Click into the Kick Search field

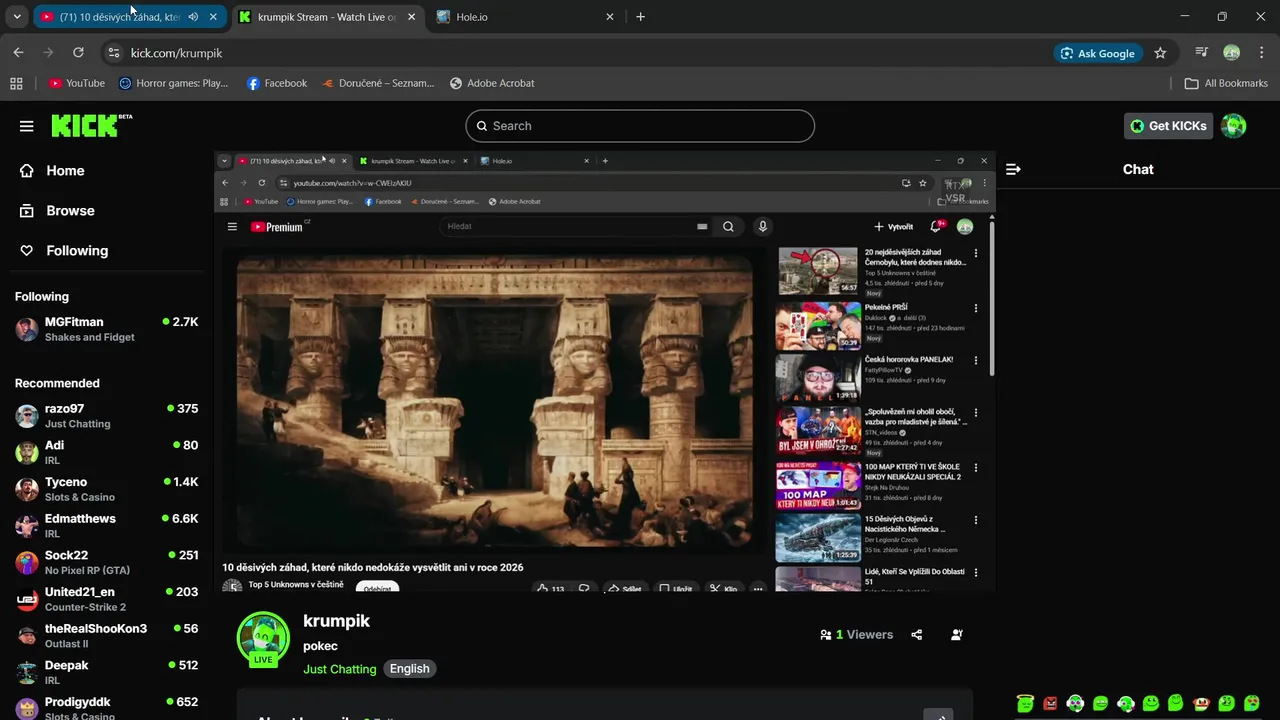(640, 126)
